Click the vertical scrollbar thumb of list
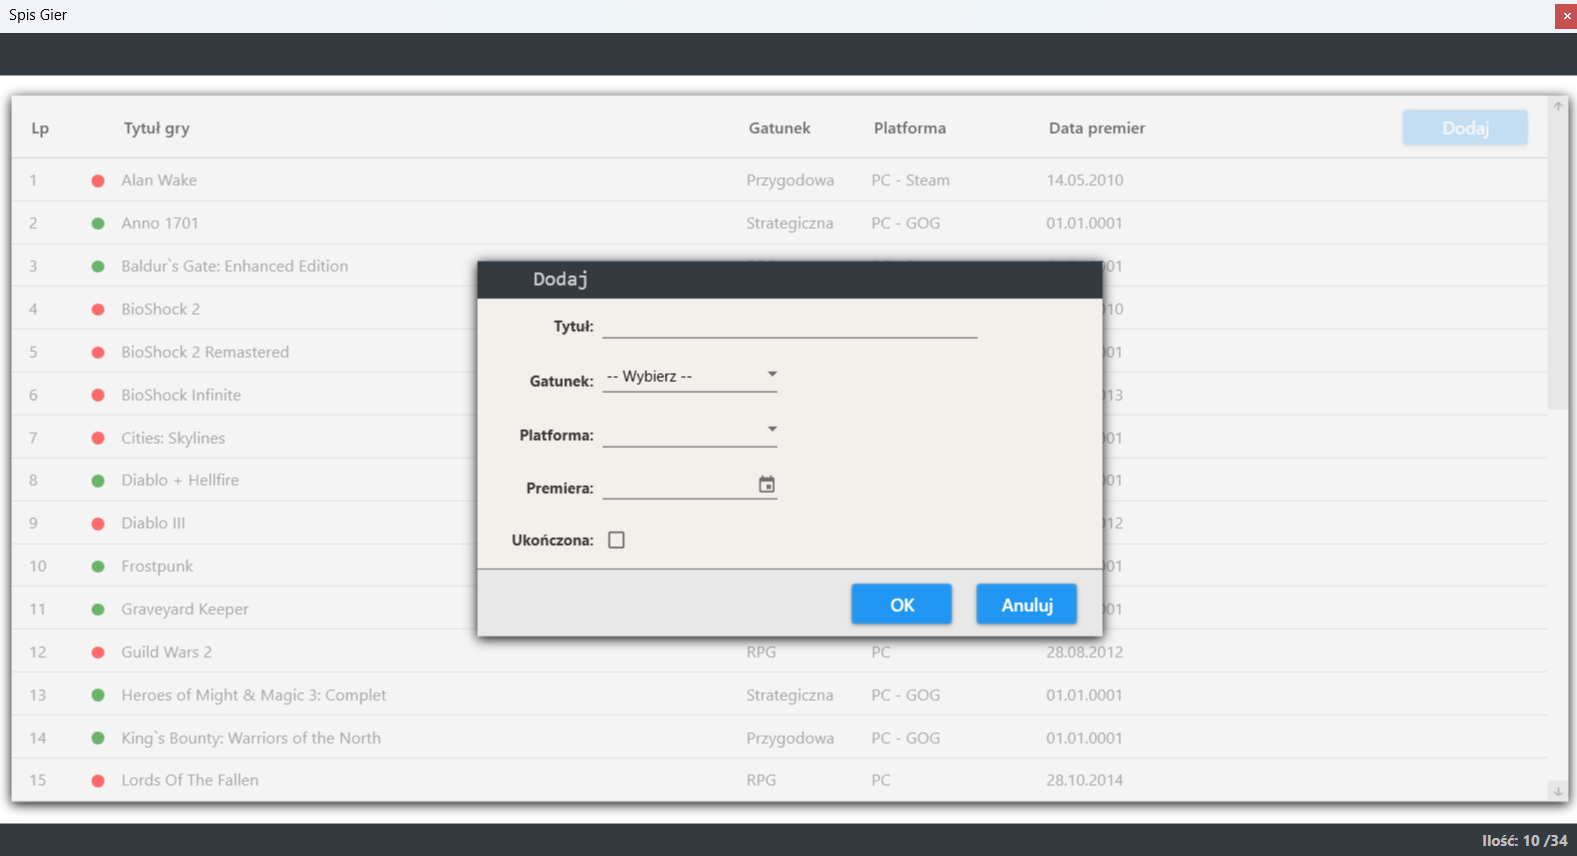This screenshot has height=856, width=1577. coord(1557,260)
